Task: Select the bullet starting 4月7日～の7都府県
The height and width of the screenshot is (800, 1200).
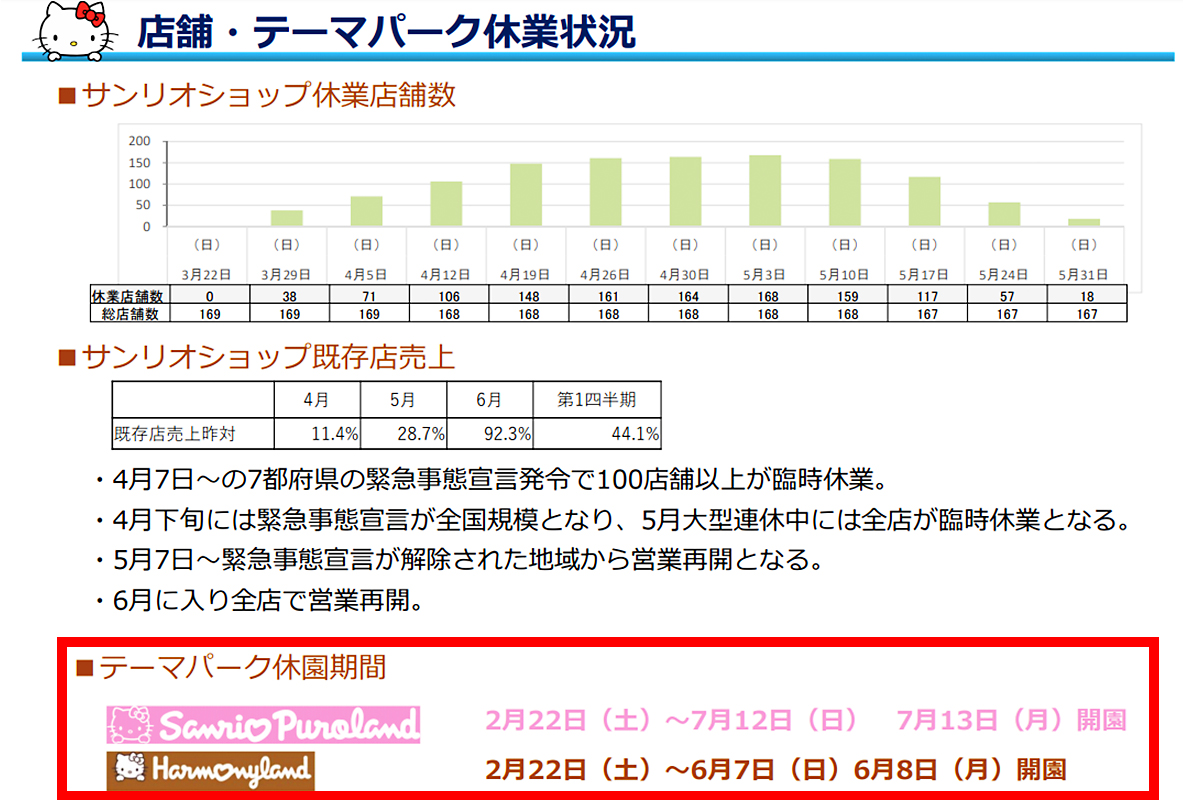Action: click(x=491, y=479)
